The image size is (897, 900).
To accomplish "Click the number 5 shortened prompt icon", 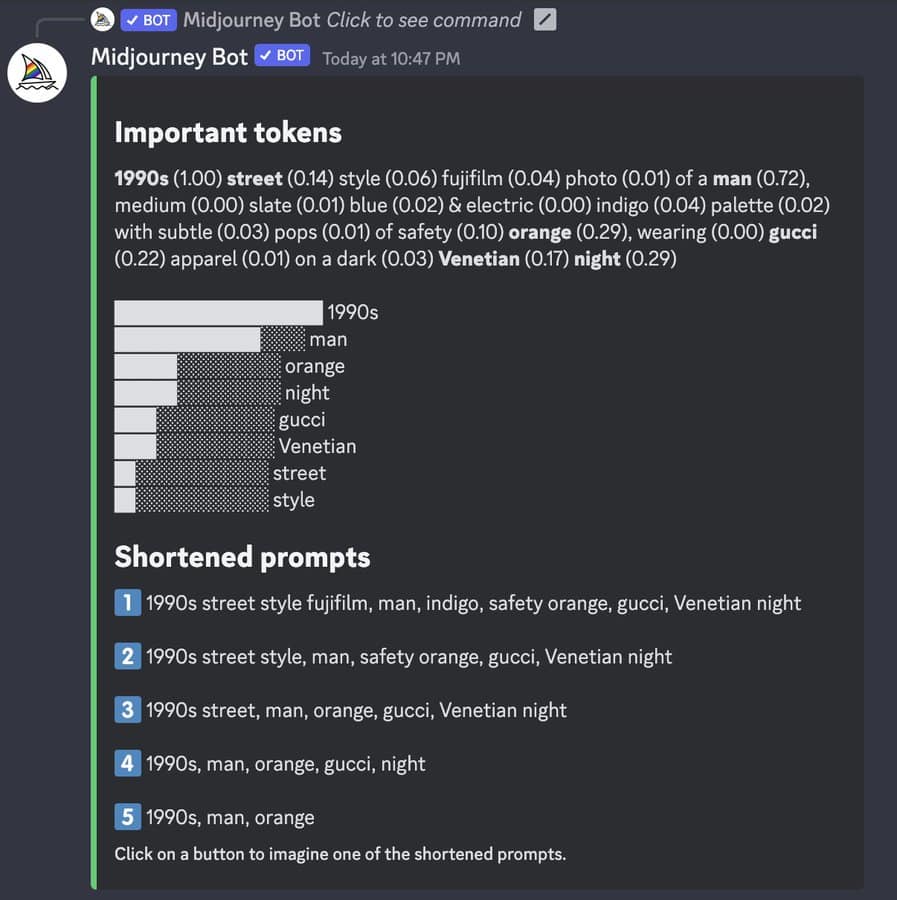I will click(127, 817).
